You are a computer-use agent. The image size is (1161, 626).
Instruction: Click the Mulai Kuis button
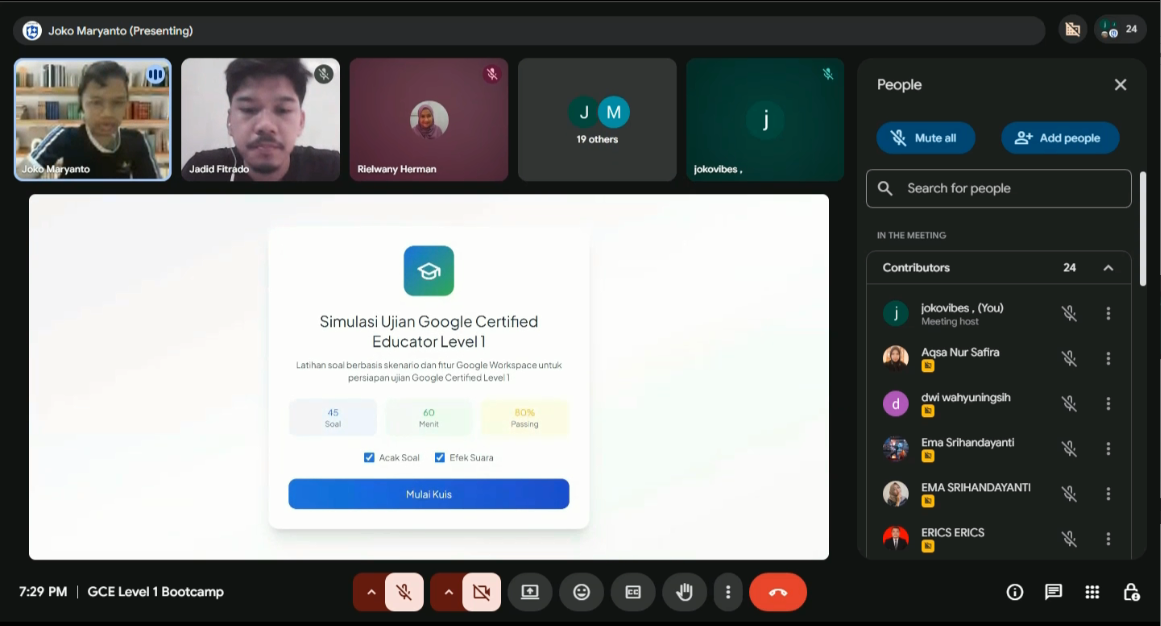(x=429, y=494)
